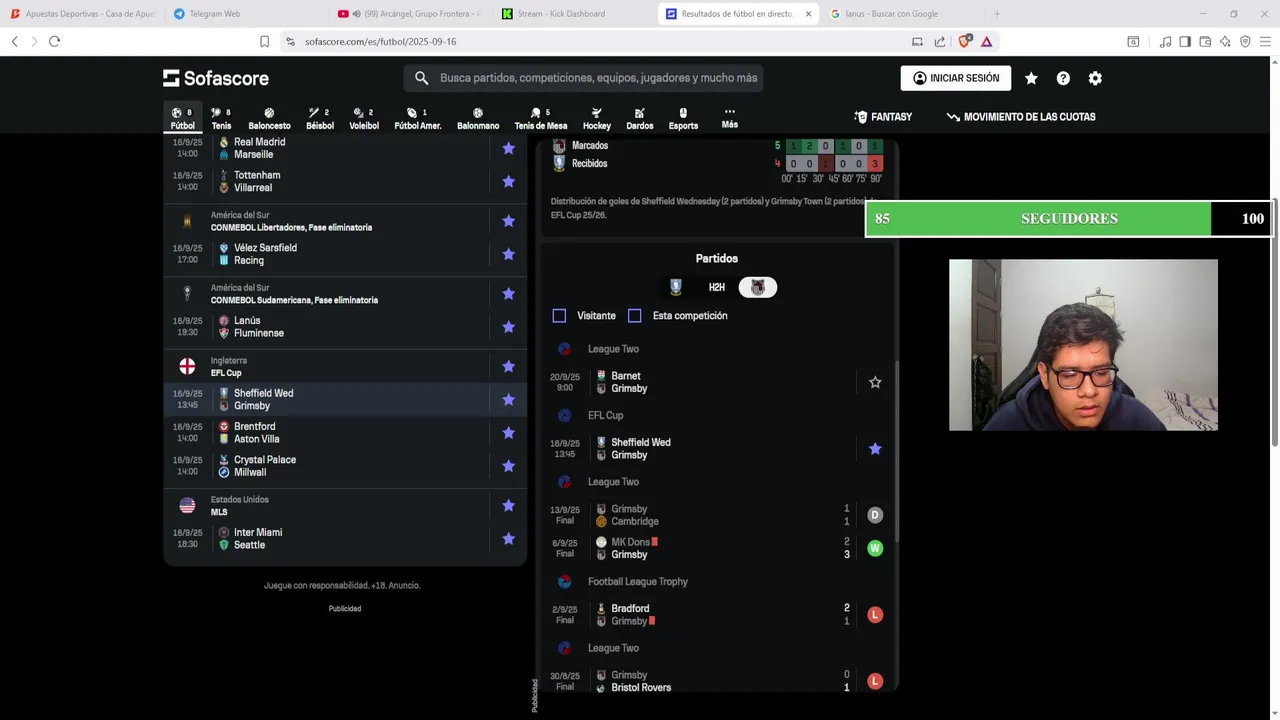Switch to the Tenis sport tab
1280x720 pixels.
(221, 118)
